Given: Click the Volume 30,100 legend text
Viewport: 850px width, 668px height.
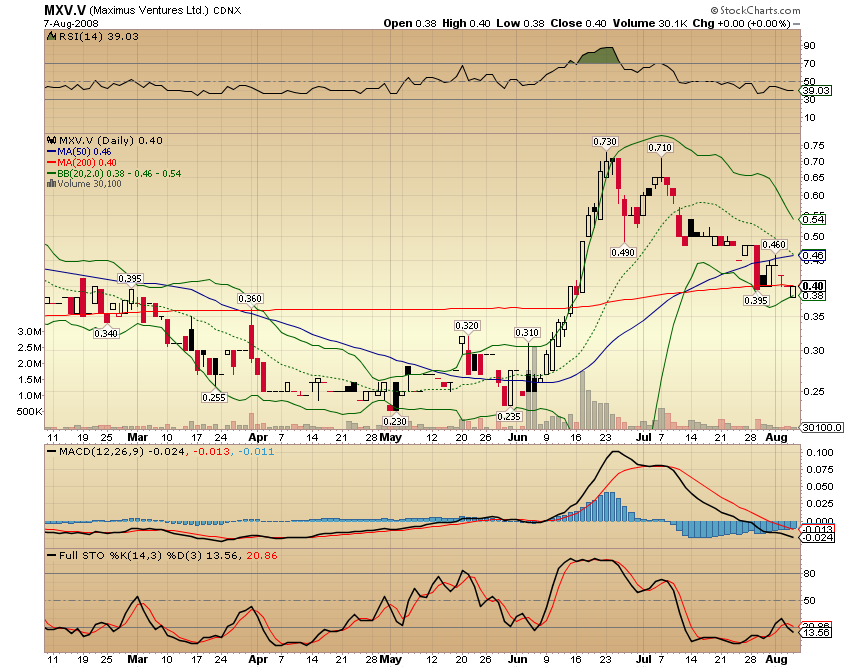Looking at the screenshot, I should 89,184.
